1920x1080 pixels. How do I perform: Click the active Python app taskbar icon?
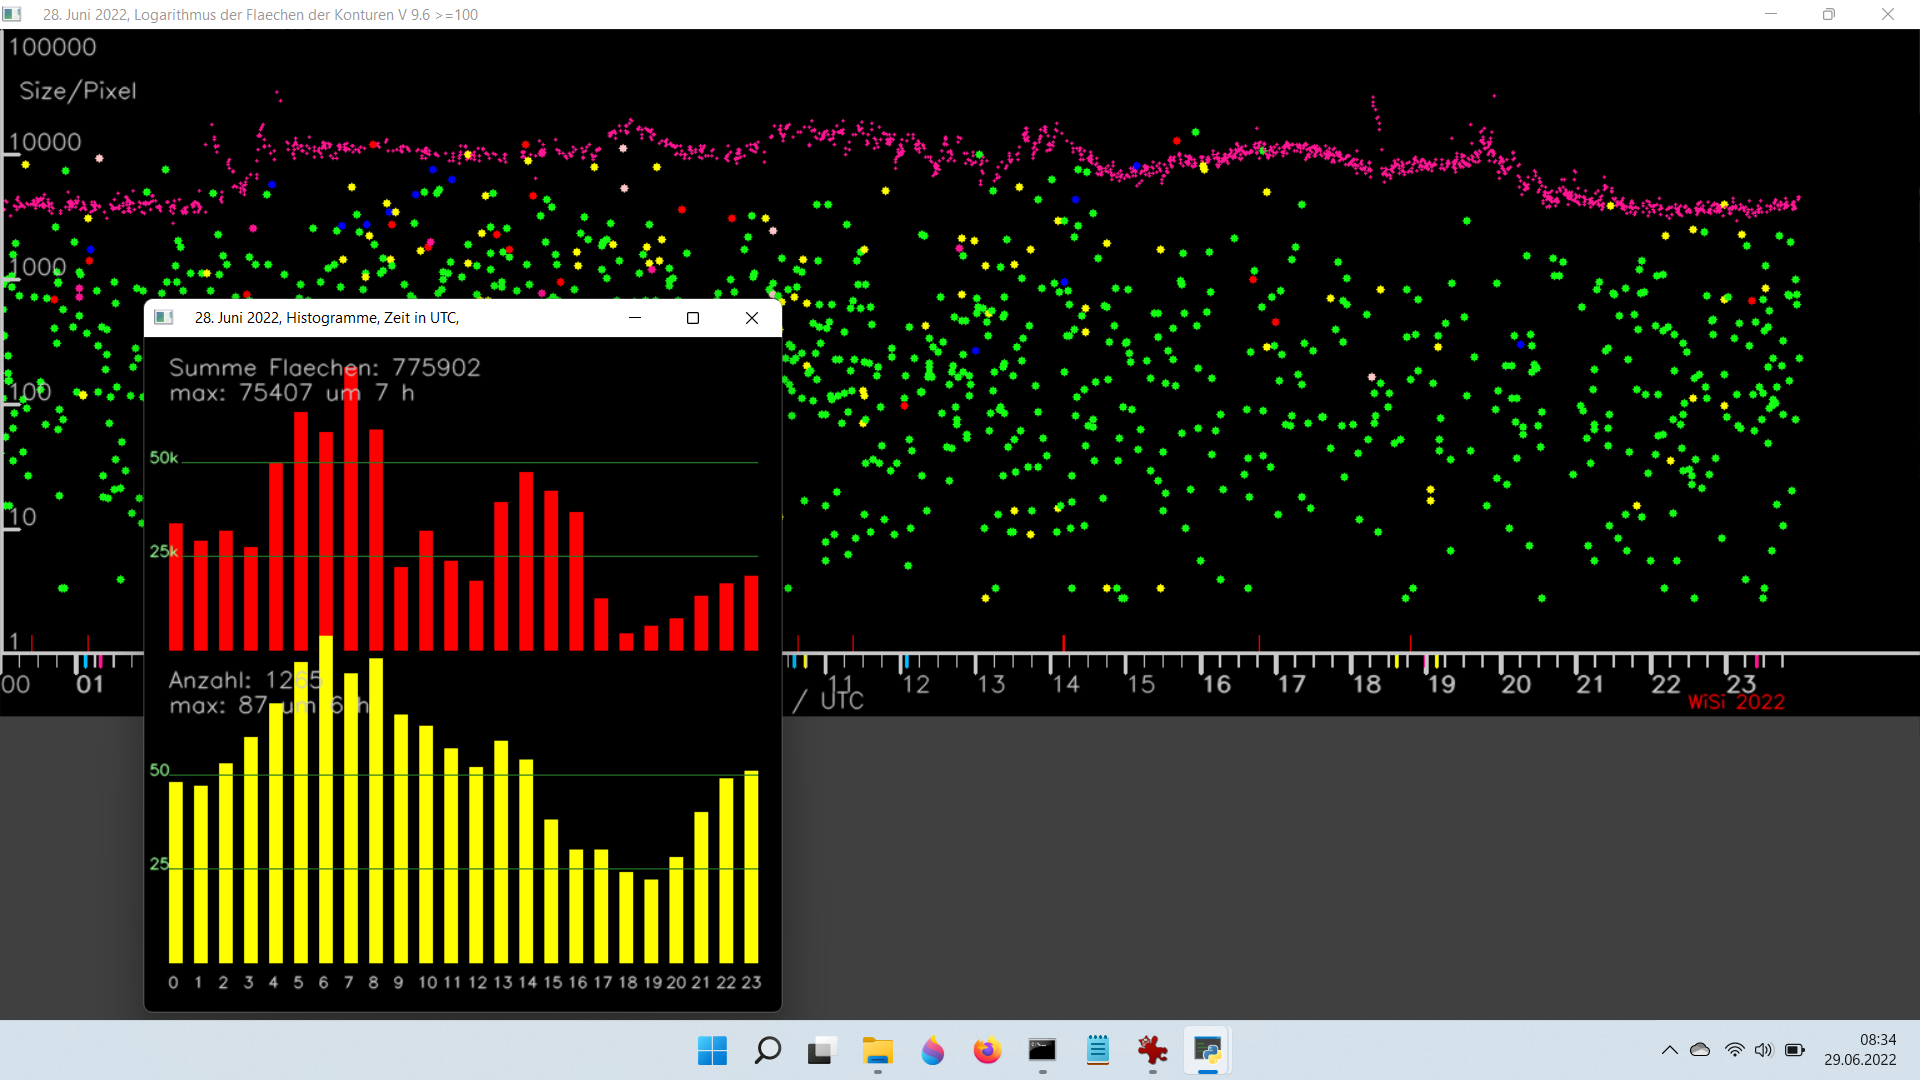pos(1207,1051)
